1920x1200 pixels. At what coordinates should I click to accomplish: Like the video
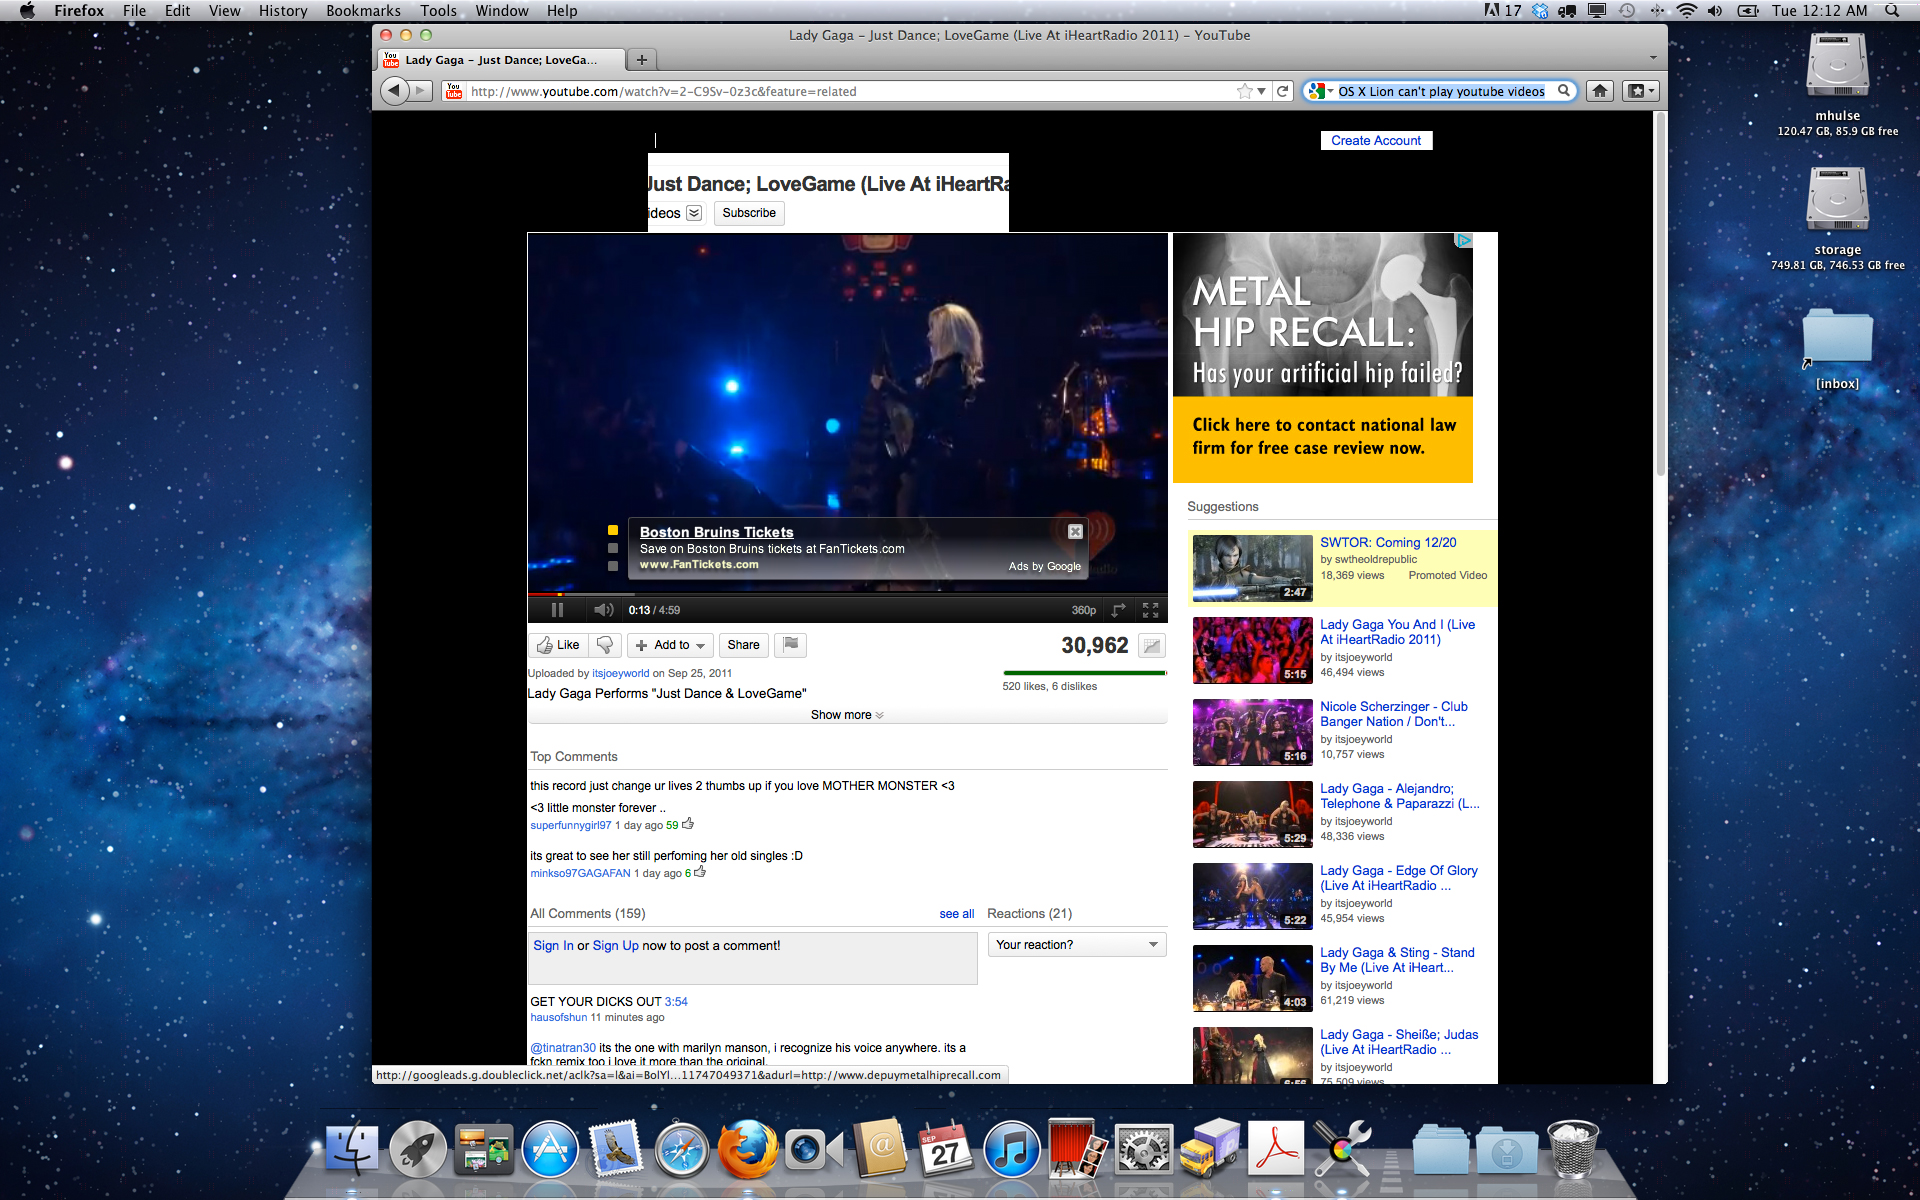point(558,645)
